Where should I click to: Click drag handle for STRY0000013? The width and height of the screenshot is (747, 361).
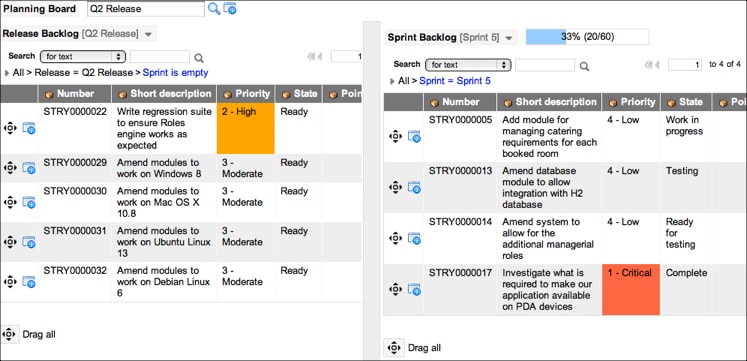(395, 188)
